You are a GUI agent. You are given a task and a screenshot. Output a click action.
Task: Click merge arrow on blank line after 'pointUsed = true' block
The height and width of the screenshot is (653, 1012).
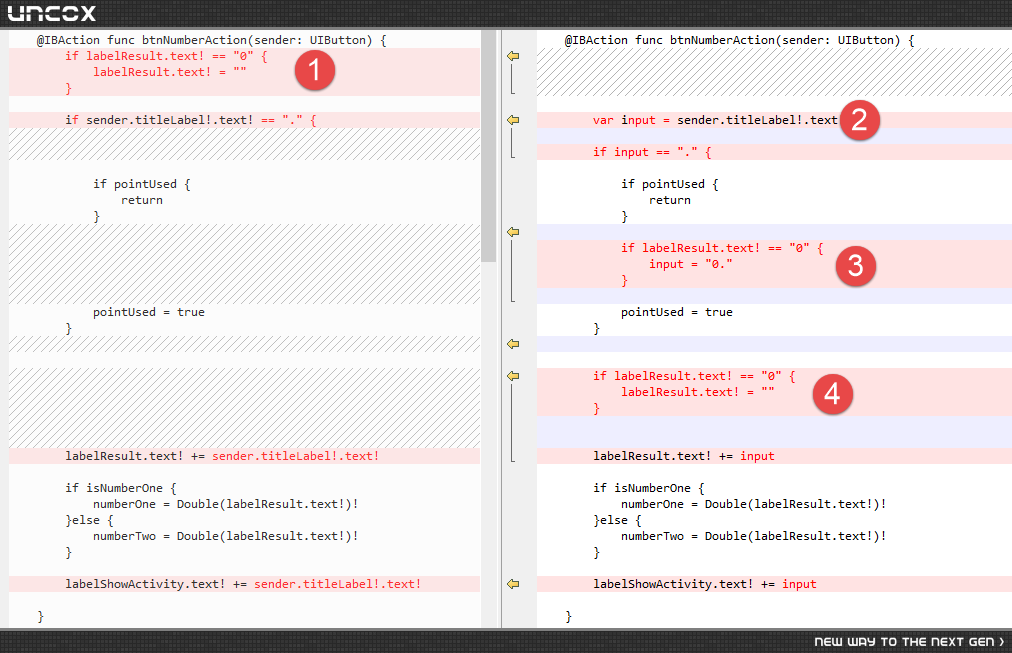513,344
